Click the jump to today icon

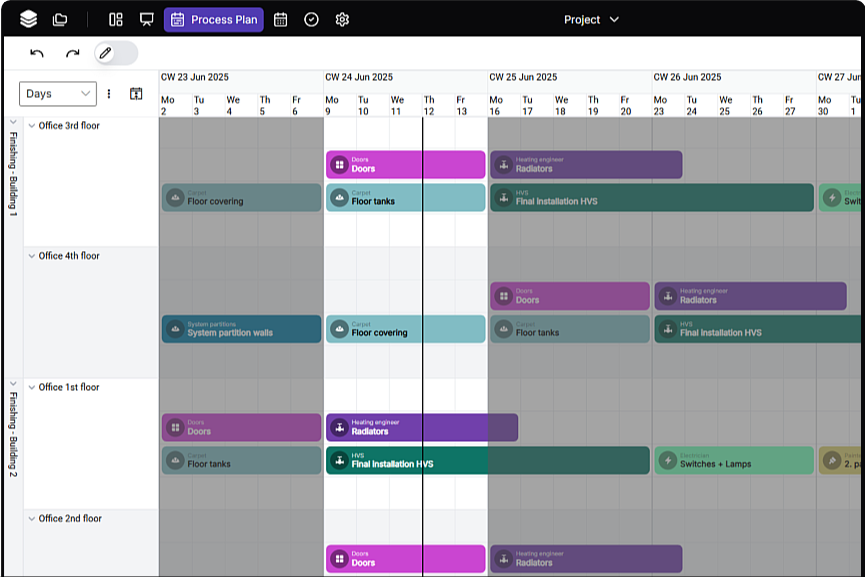coord(136,94)
